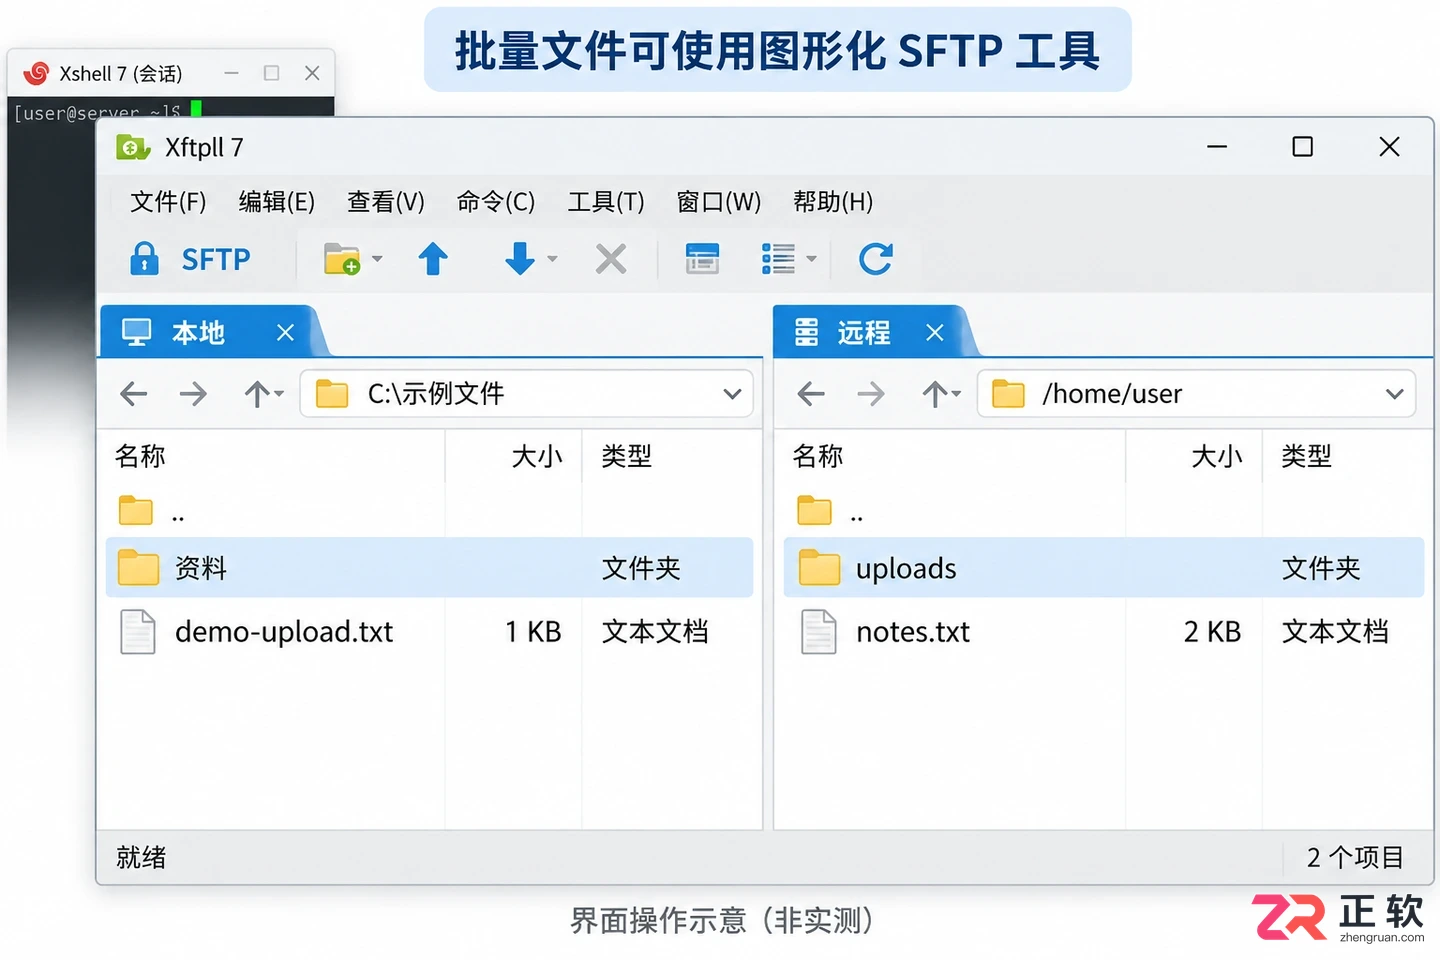This screenshot has width=1440, height=960.
Task: Open the view mode dropdown arrow
Action: [x=811, y=259]
